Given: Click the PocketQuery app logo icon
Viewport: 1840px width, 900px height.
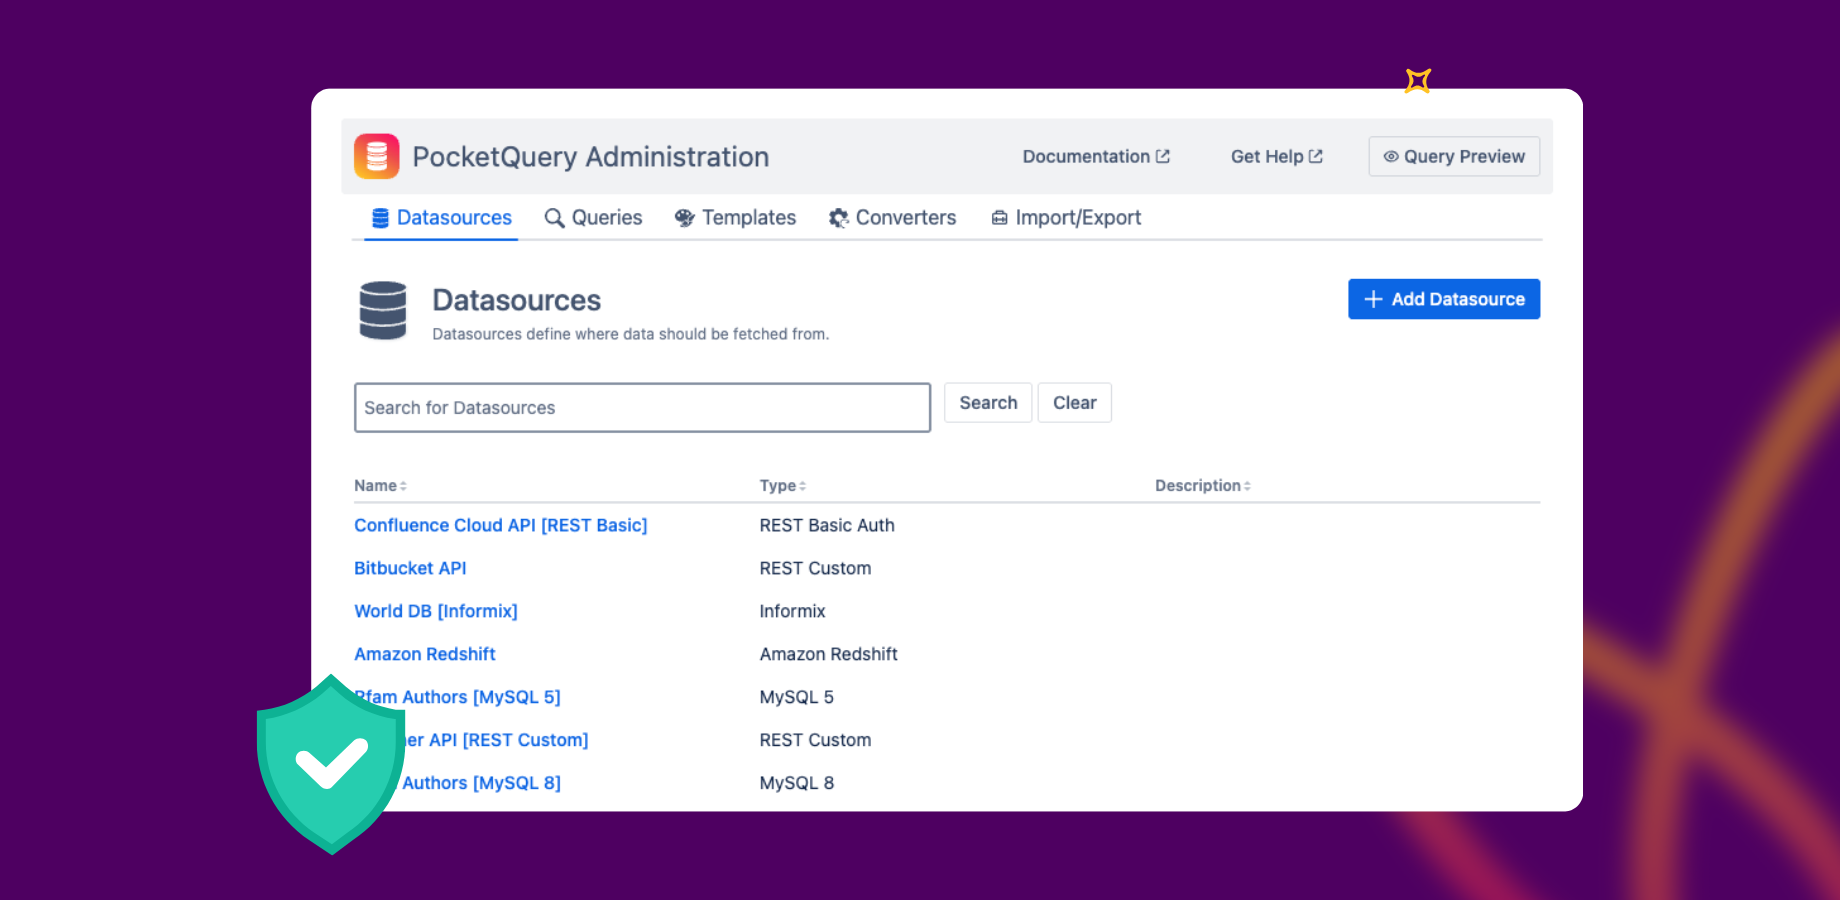Looking at the screenshot, I should pyautogui.click(x=378, y=156).
